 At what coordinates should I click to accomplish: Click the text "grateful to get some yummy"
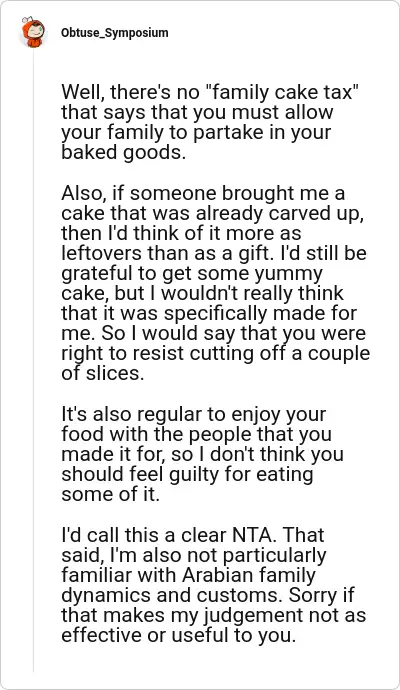pos(192,274)
